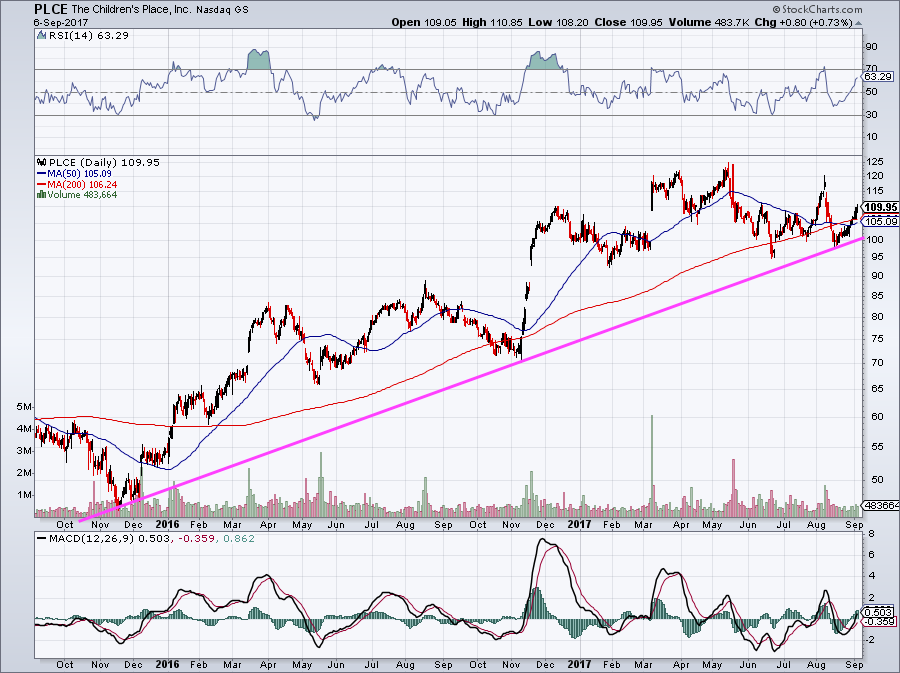Screen dimensions: 900x673
Task: Click the Close 109.95 value in the header
Action: click(x=628, y=22)
